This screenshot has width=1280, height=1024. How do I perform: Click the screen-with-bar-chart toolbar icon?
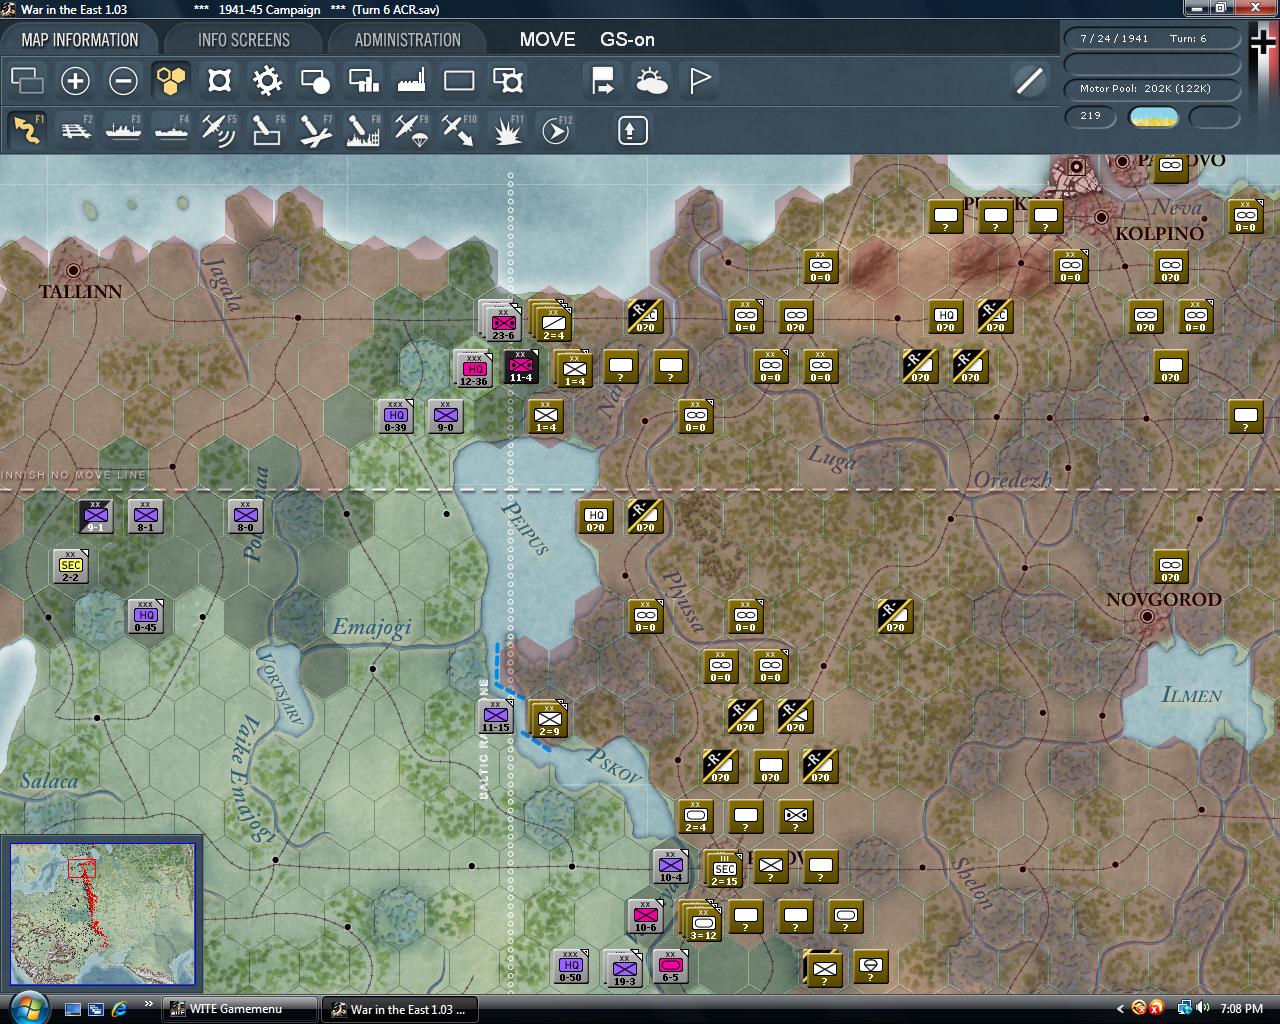coord(363,81)
